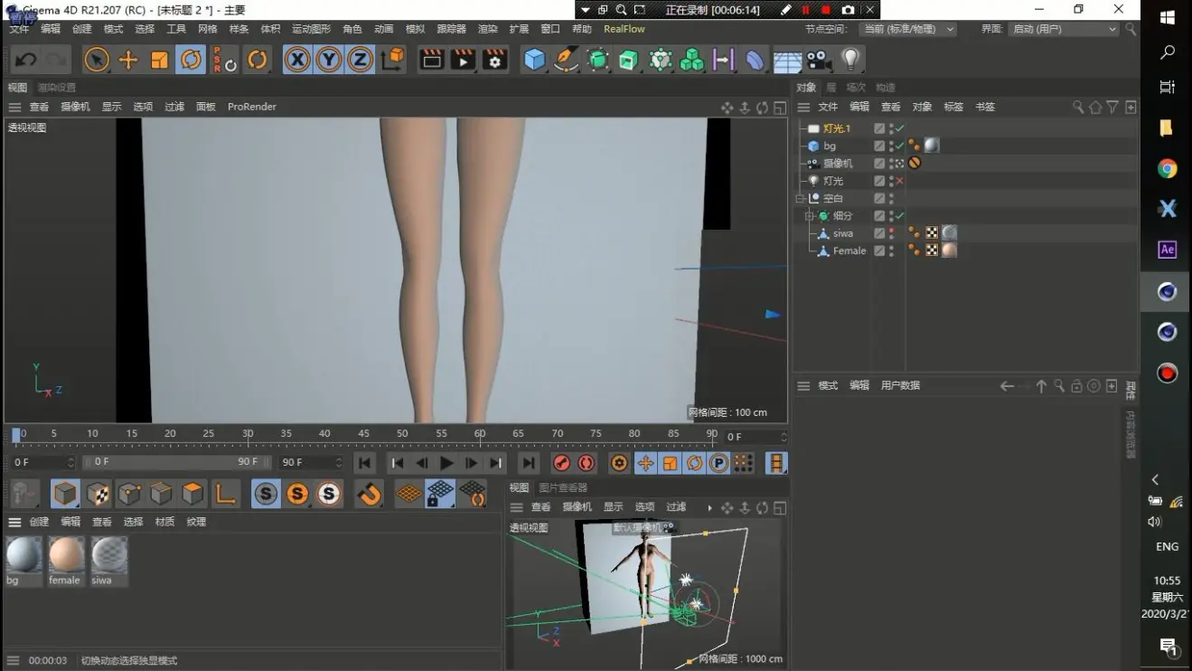Open the 节点空间 dropdown
Screen dimensions: 1192x671
908,29
